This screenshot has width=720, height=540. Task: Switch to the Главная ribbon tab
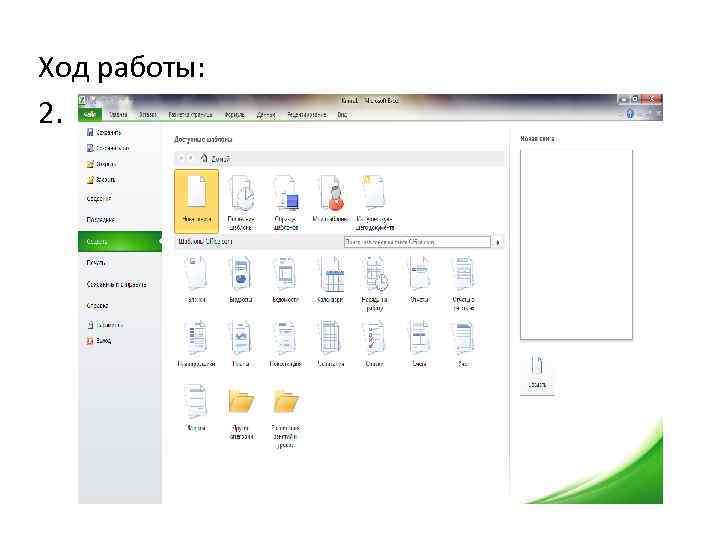point(118,114)
